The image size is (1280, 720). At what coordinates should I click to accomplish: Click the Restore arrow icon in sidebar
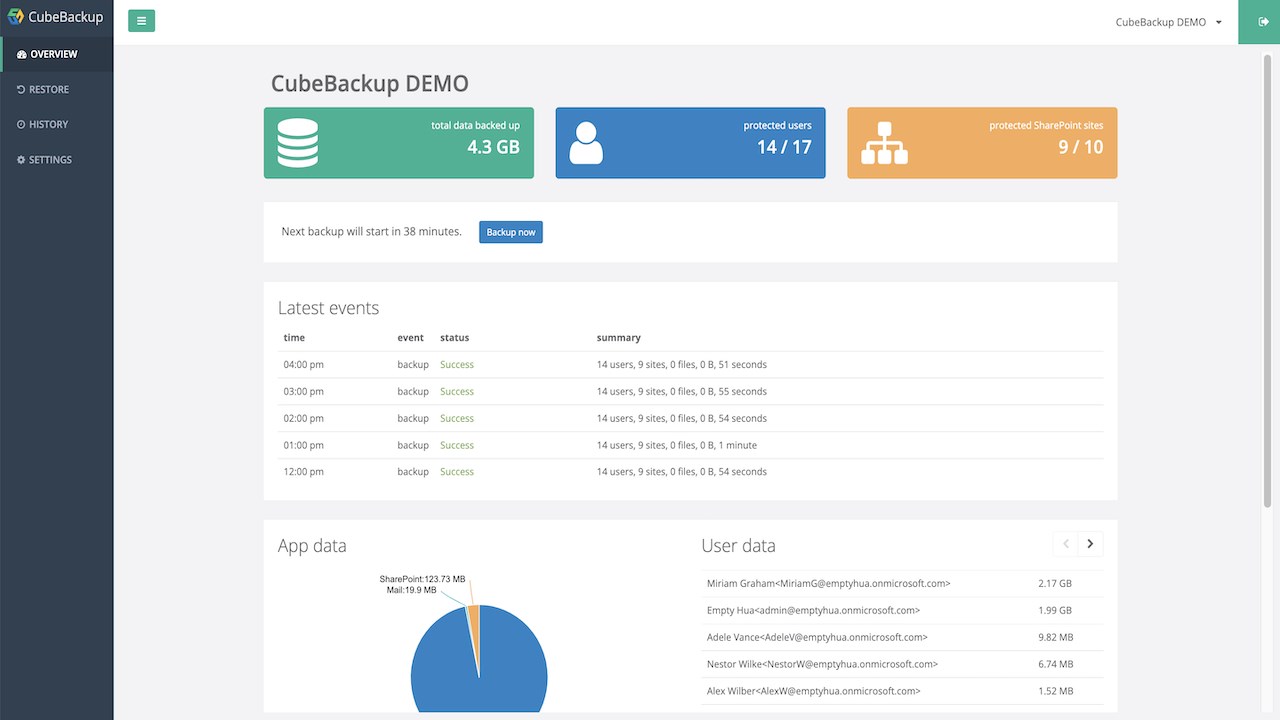pos(21,89)
